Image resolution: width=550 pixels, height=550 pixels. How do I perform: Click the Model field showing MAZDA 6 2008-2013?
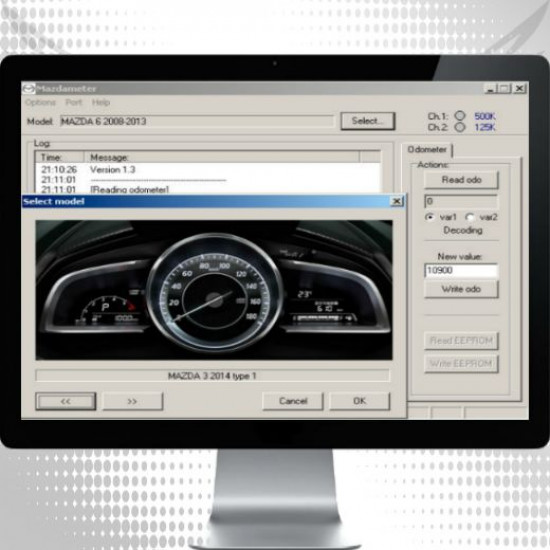coord(196,121)
